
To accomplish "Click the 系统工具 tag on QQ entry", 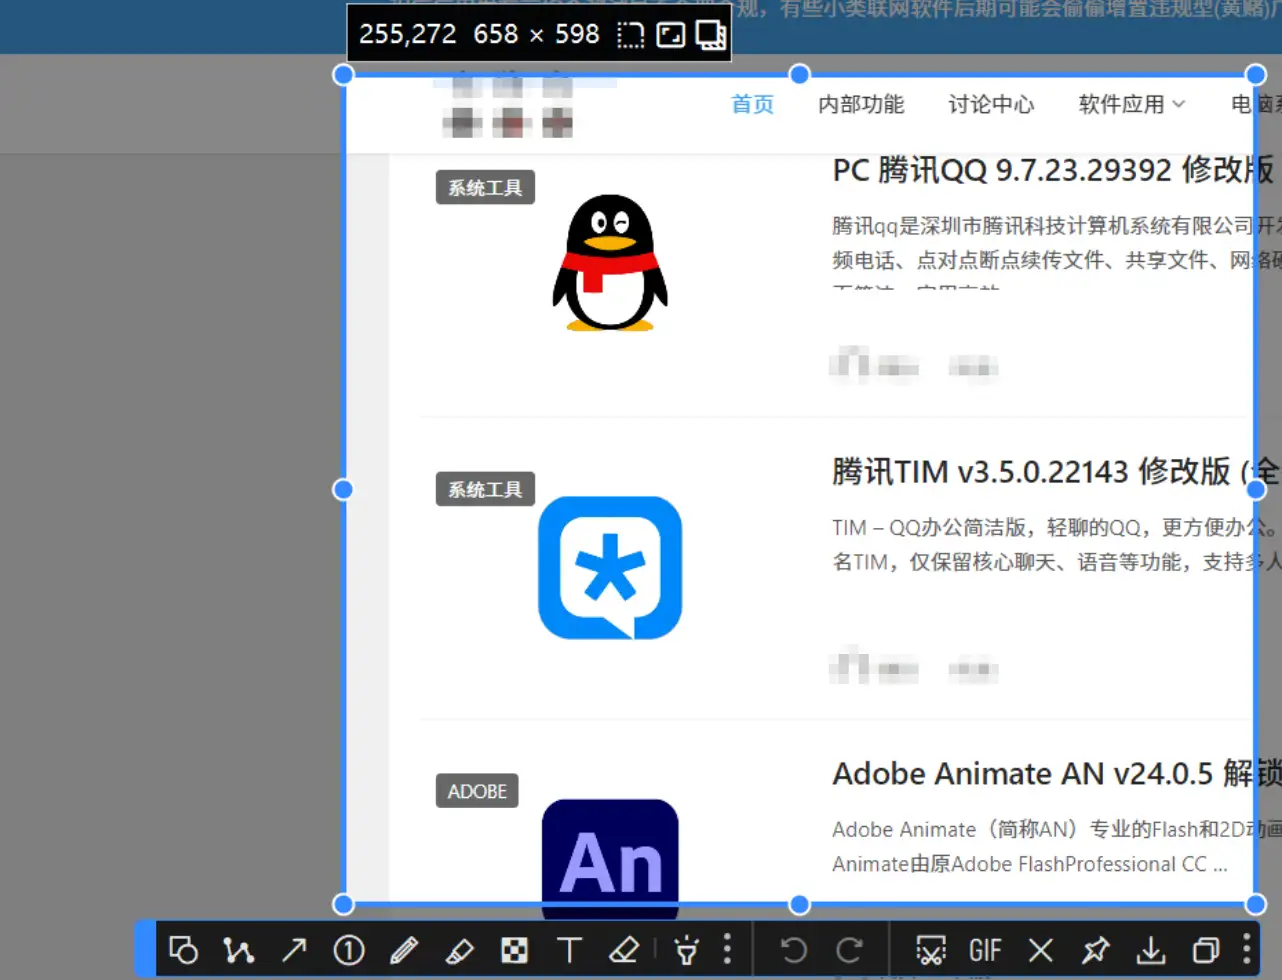I will (x=485, y=187).
